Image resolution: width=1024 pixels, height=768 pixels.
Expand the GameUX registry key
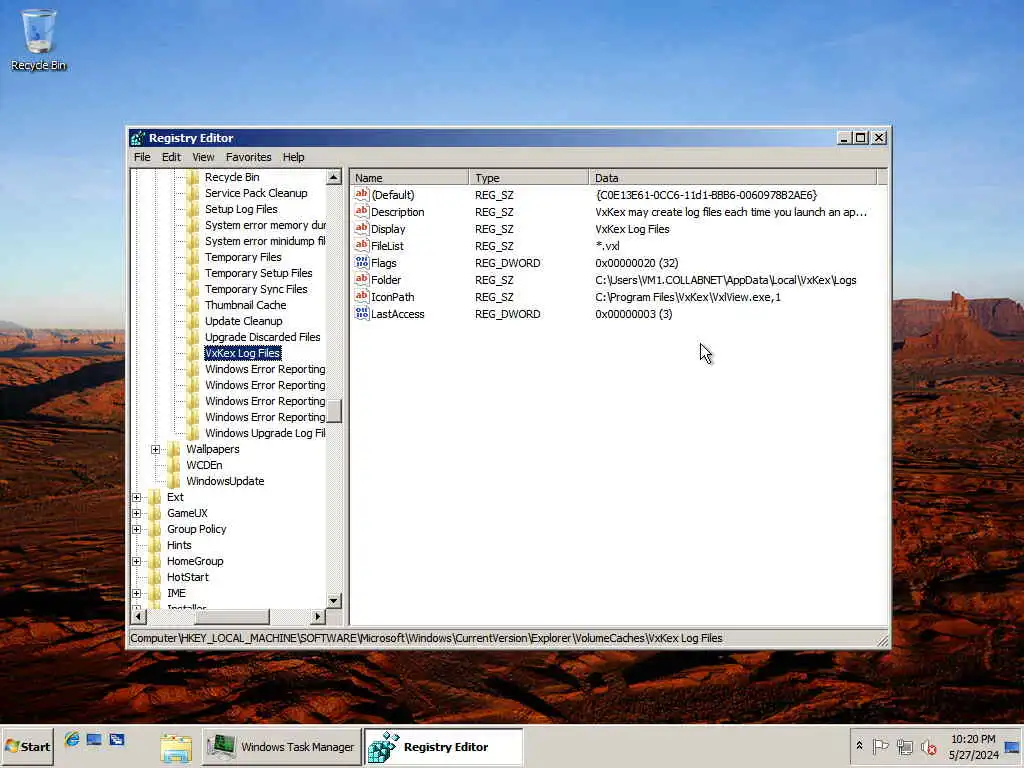tap(136, 513)
